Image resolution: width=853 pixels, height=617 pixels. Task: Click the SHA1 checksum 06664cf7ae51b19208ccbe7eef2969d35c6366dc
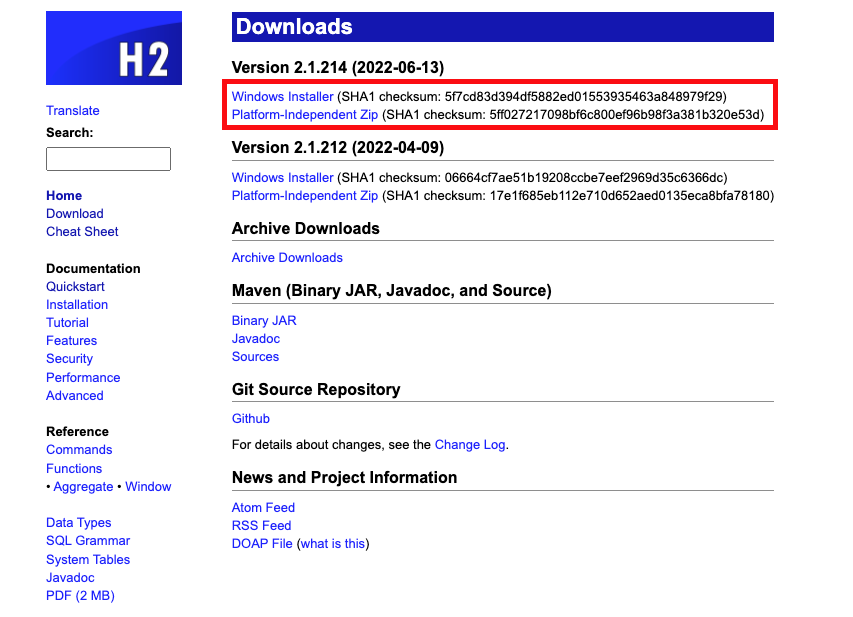pyautogui.click(x=584, y=177)
